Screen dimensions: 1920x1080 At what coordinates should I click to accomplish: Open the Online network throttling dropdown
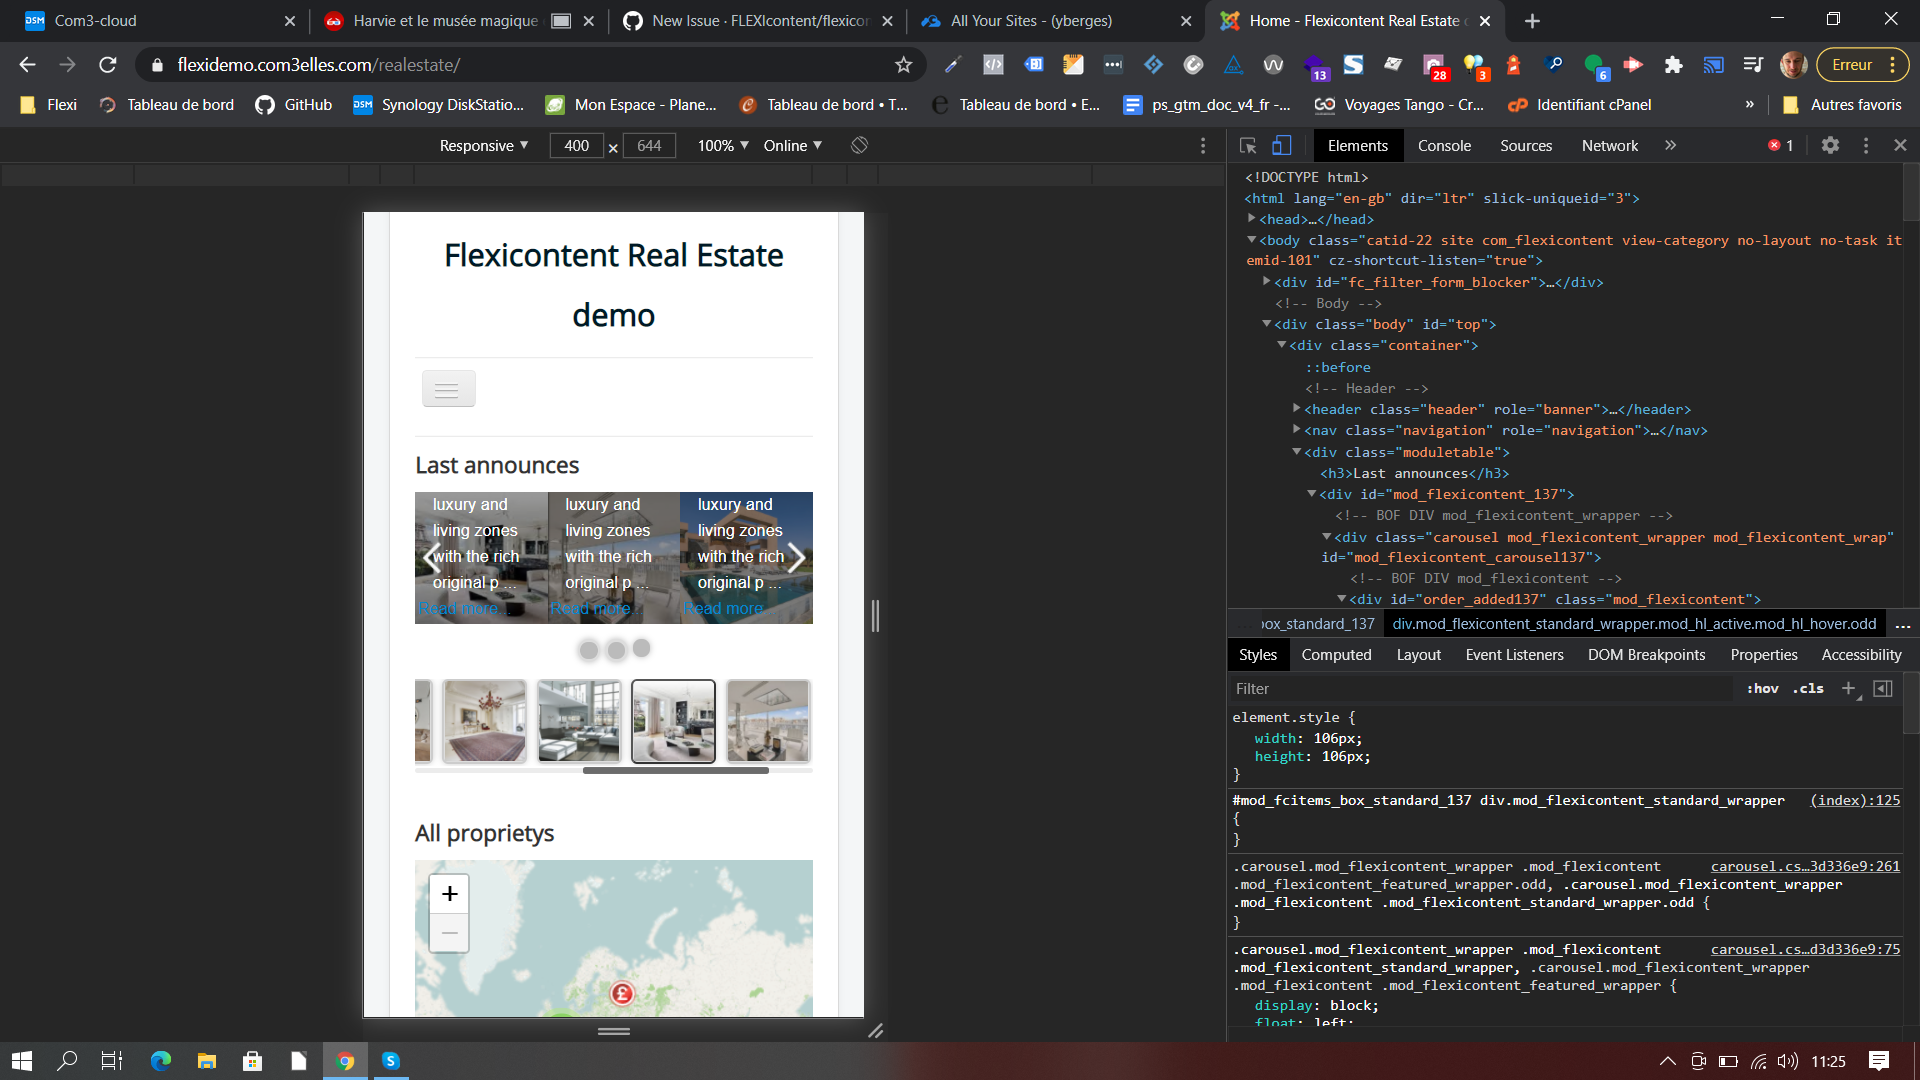[792, 145]
